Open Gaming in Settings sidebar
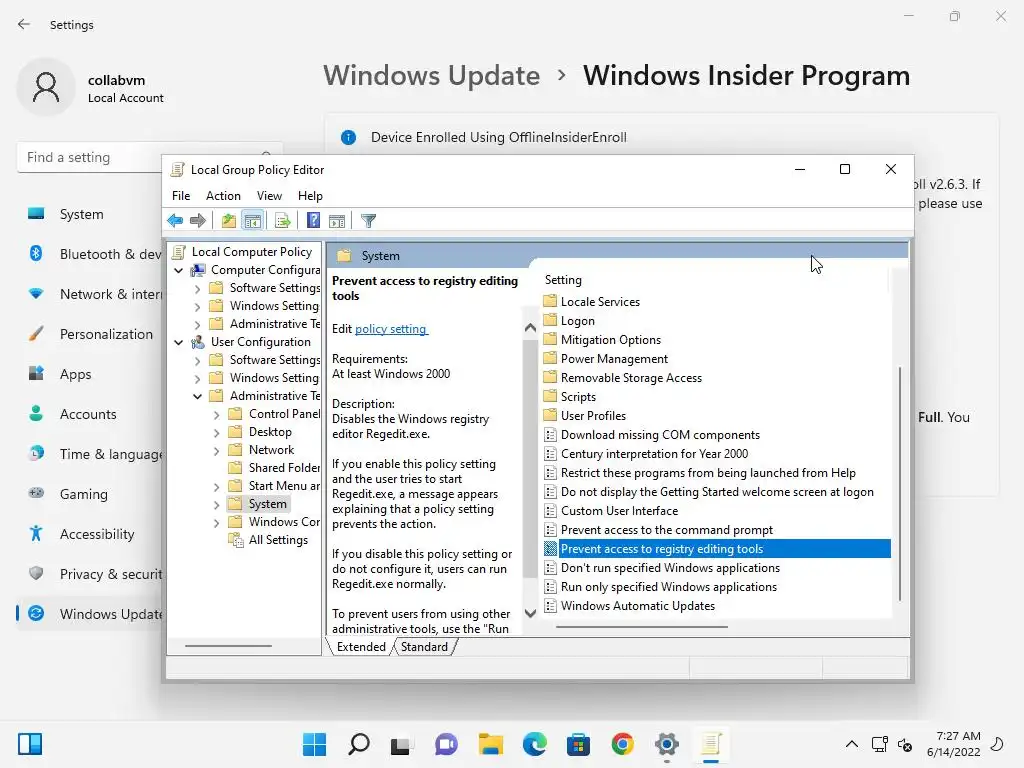The image size is (1024, 768). click(x=84, y=494)
